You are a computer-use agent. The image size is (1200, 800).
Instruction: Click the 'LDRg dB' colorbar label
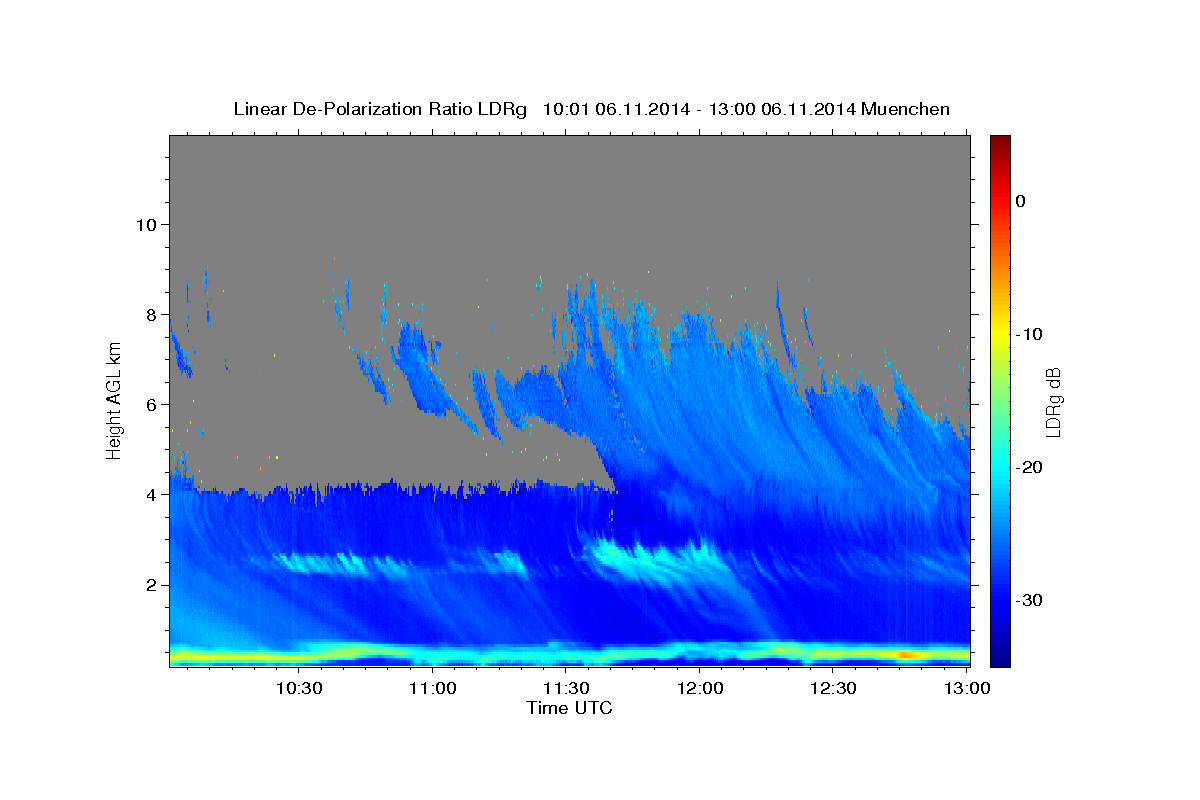1052,402
